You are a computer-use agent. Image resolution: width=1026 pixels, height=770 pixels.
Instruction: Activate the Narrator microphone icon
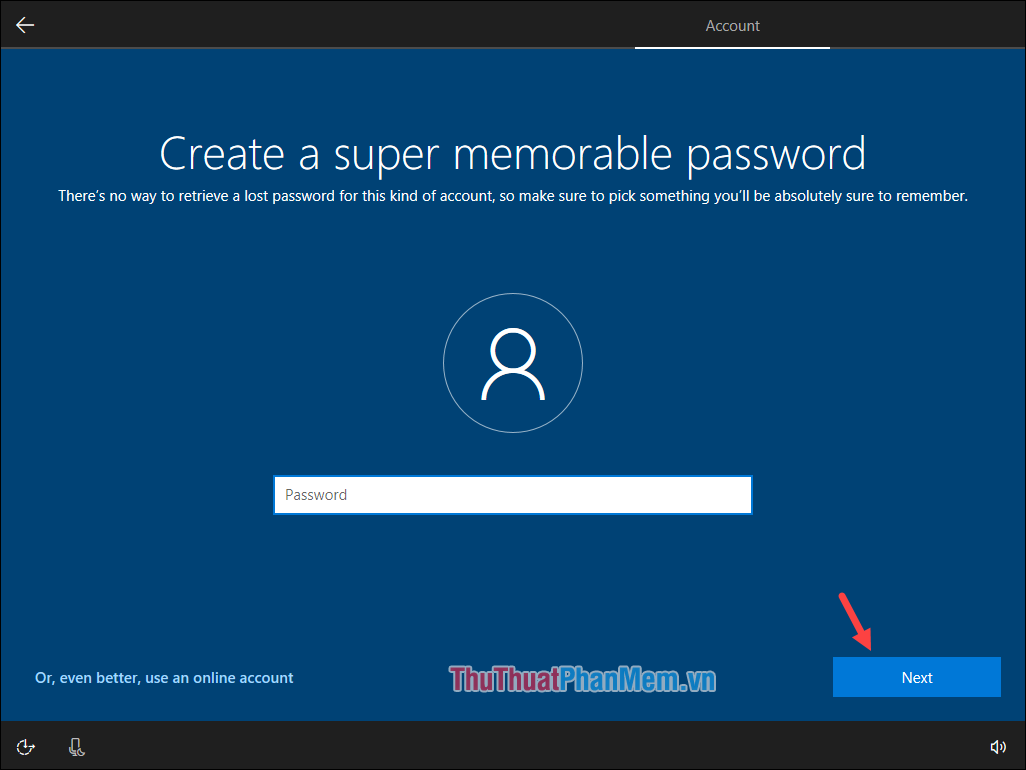[76, 746]
